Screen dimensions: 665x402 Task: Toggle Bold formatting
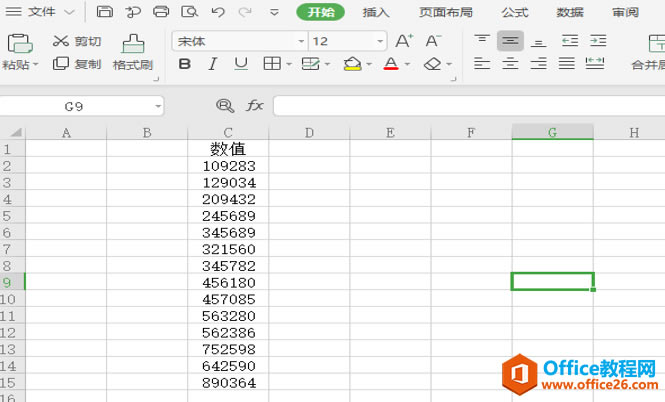[x=184, y=64]
